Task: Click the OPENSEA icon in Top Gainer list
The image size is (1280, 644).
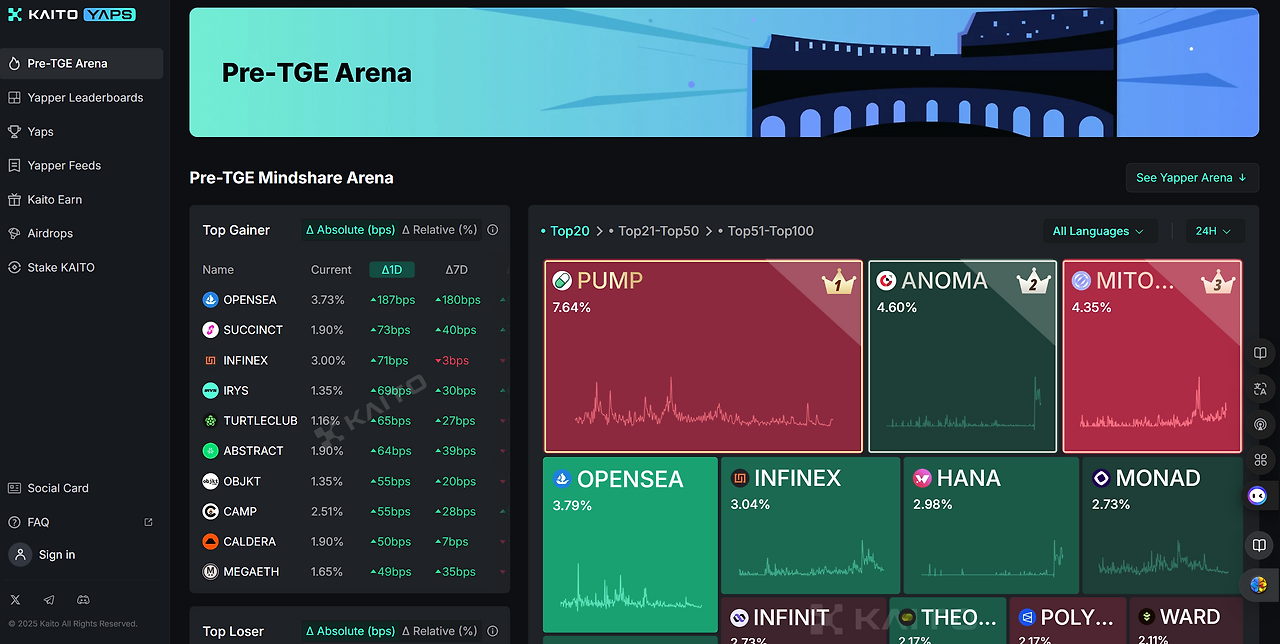Action: pos(210,300)
